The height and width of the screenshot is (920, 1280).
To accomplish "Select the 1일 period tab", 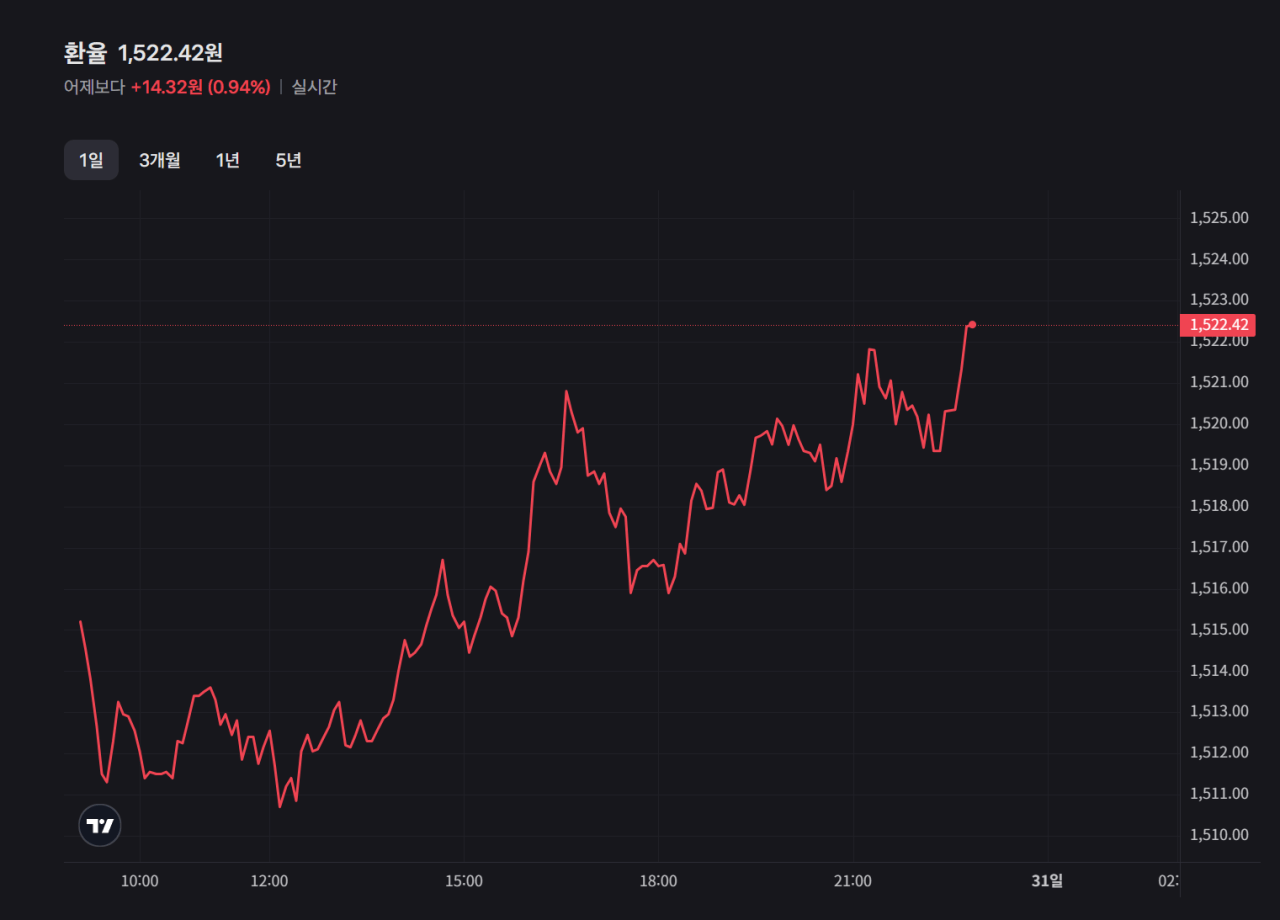I will click(x=91, y=160).
